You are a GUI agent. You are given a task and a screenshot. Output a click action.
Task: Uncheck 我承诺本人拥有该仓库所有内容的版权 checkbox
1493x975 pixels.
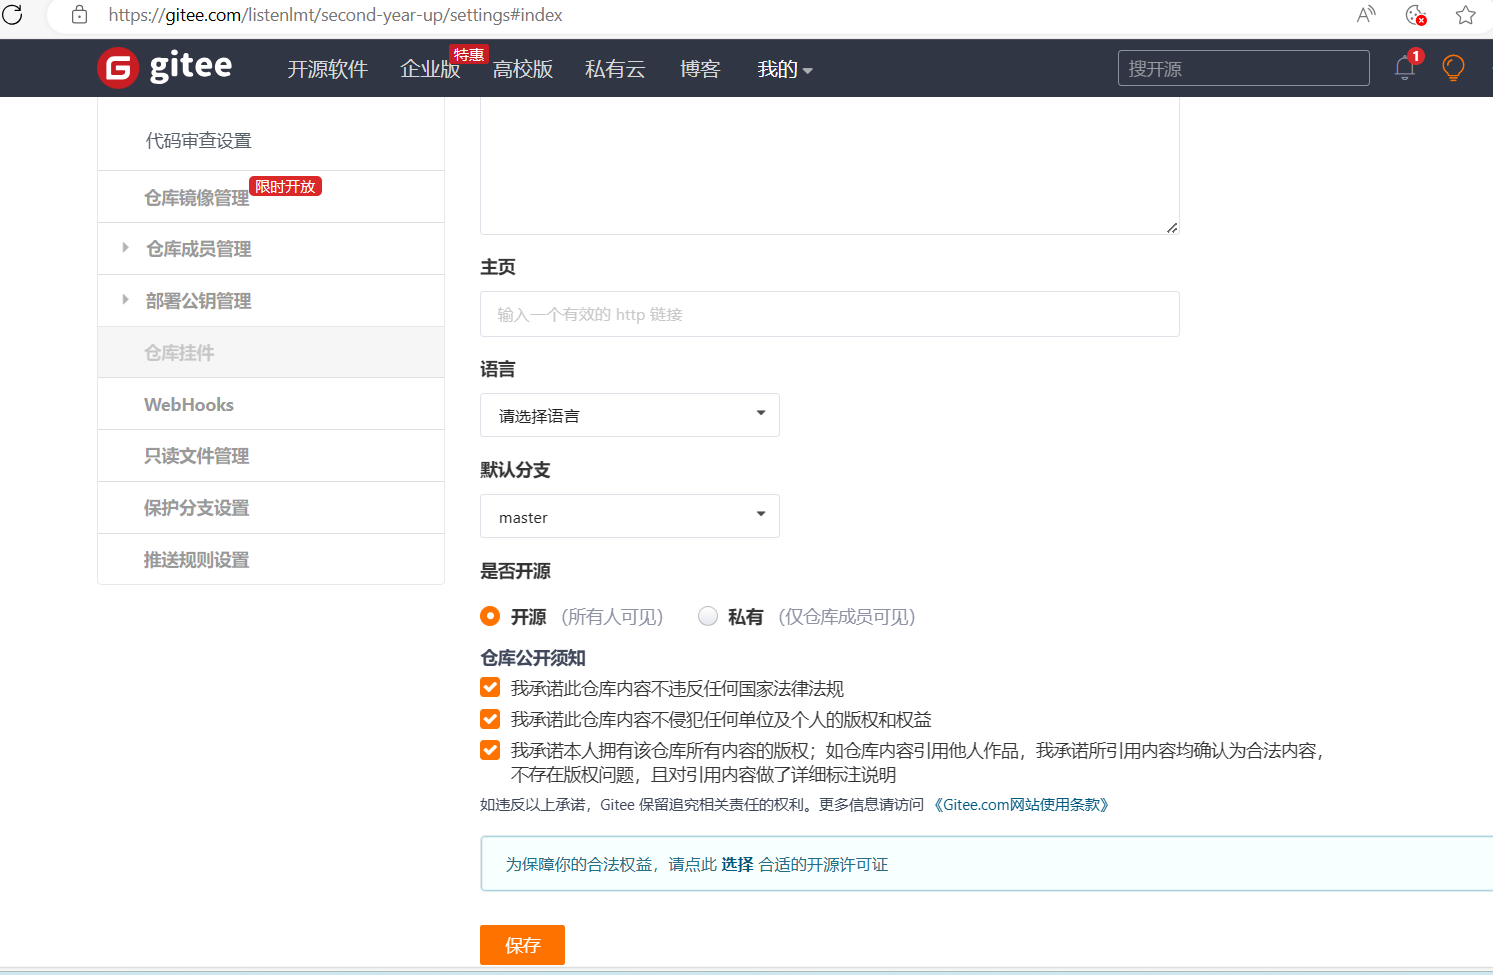490,749
